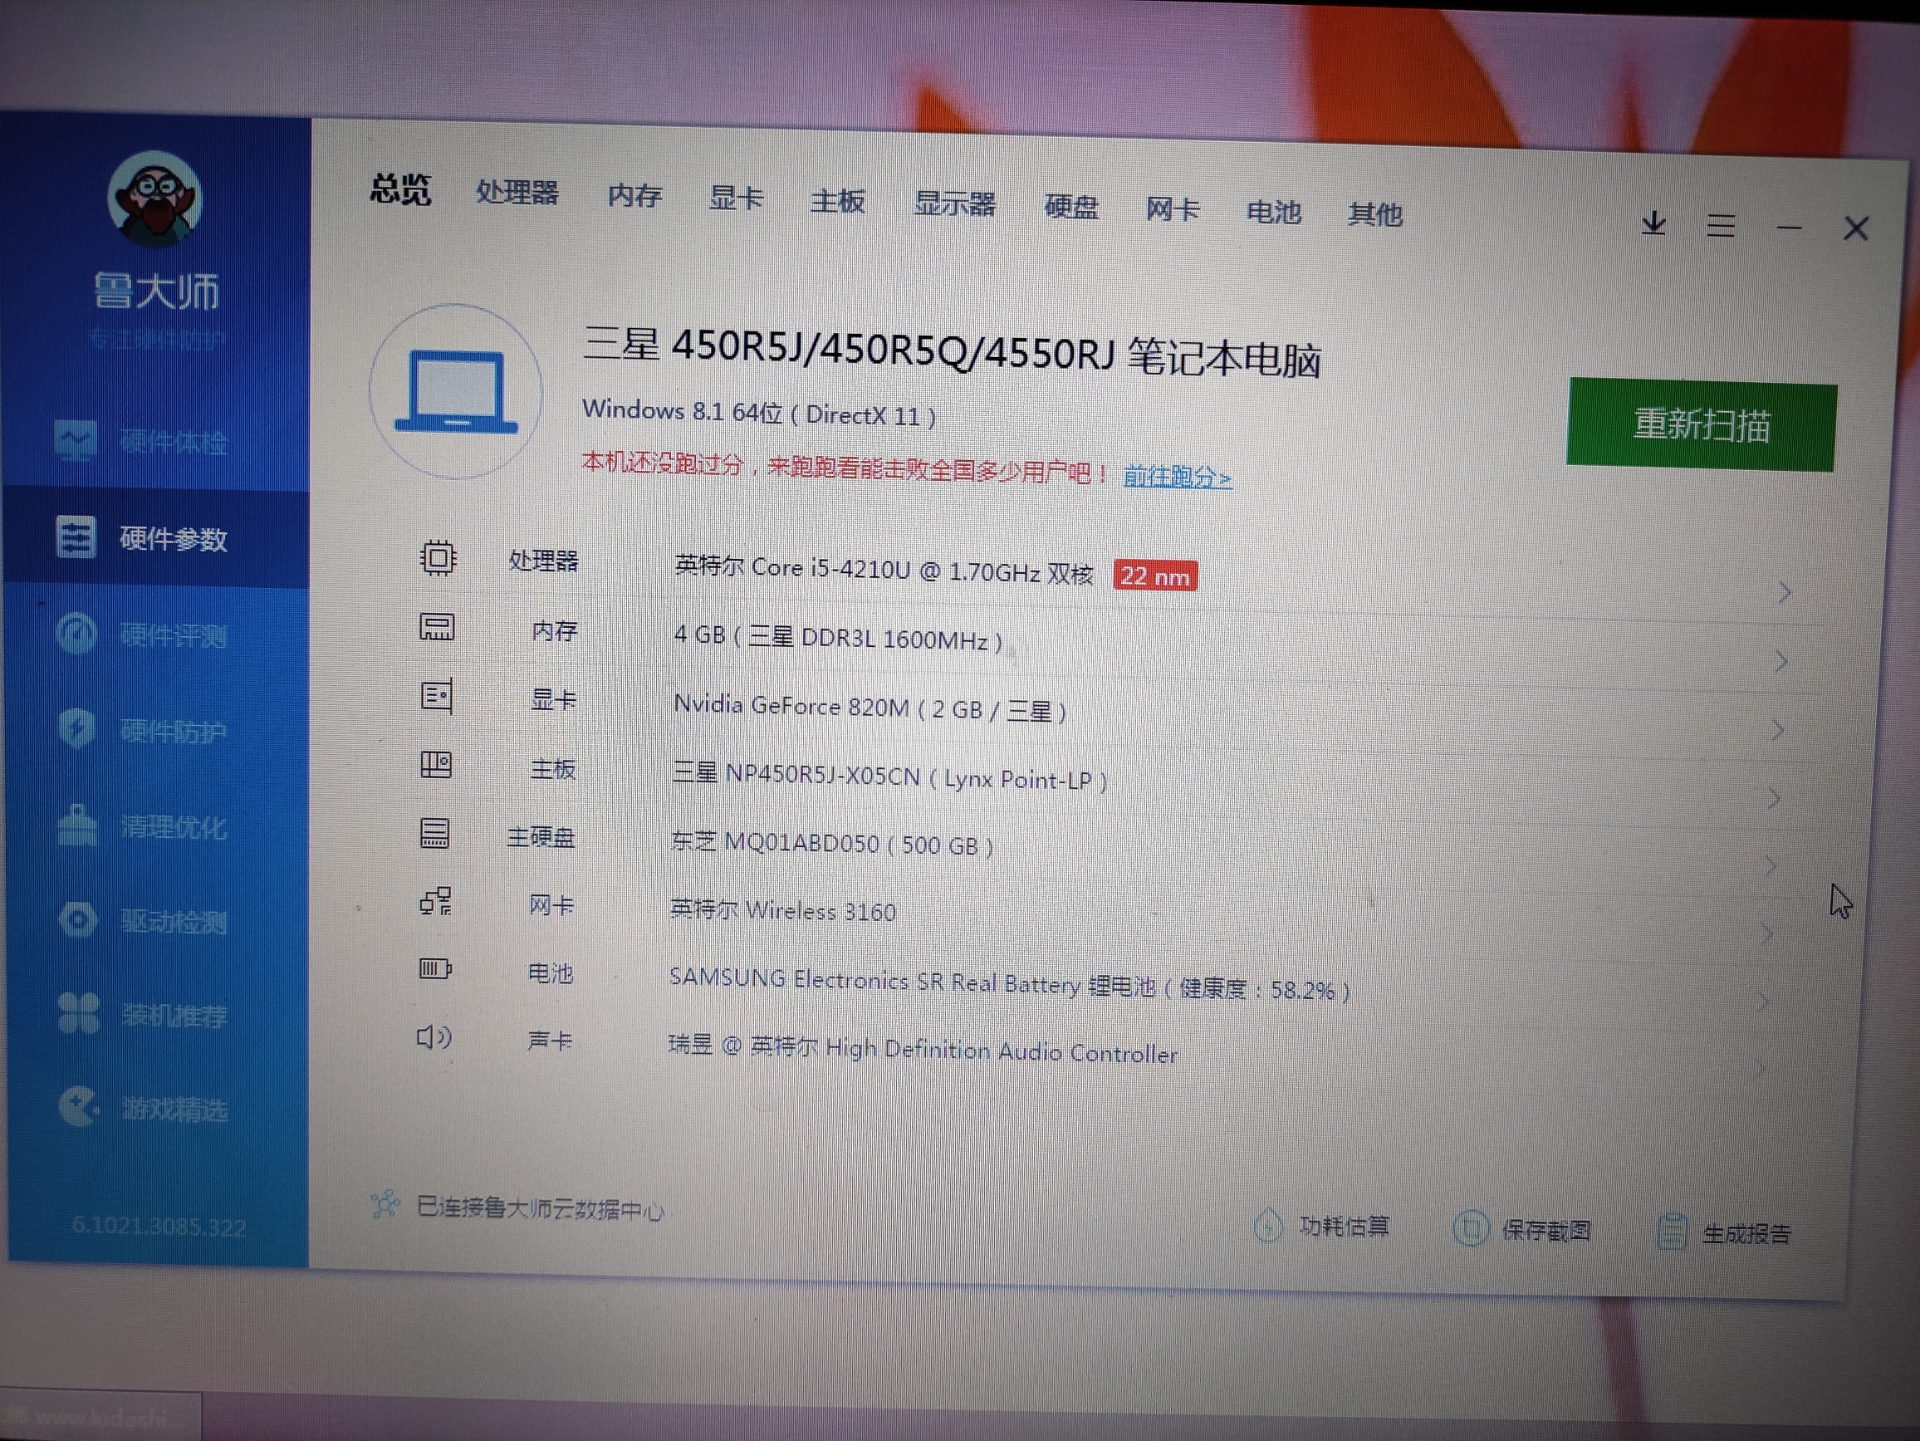Image resolution: width=1920 pixels, height=1441 pixels.
Task: Switch to the 内存 memory tab
Action: pyautogui.click(x=635, y=195)
